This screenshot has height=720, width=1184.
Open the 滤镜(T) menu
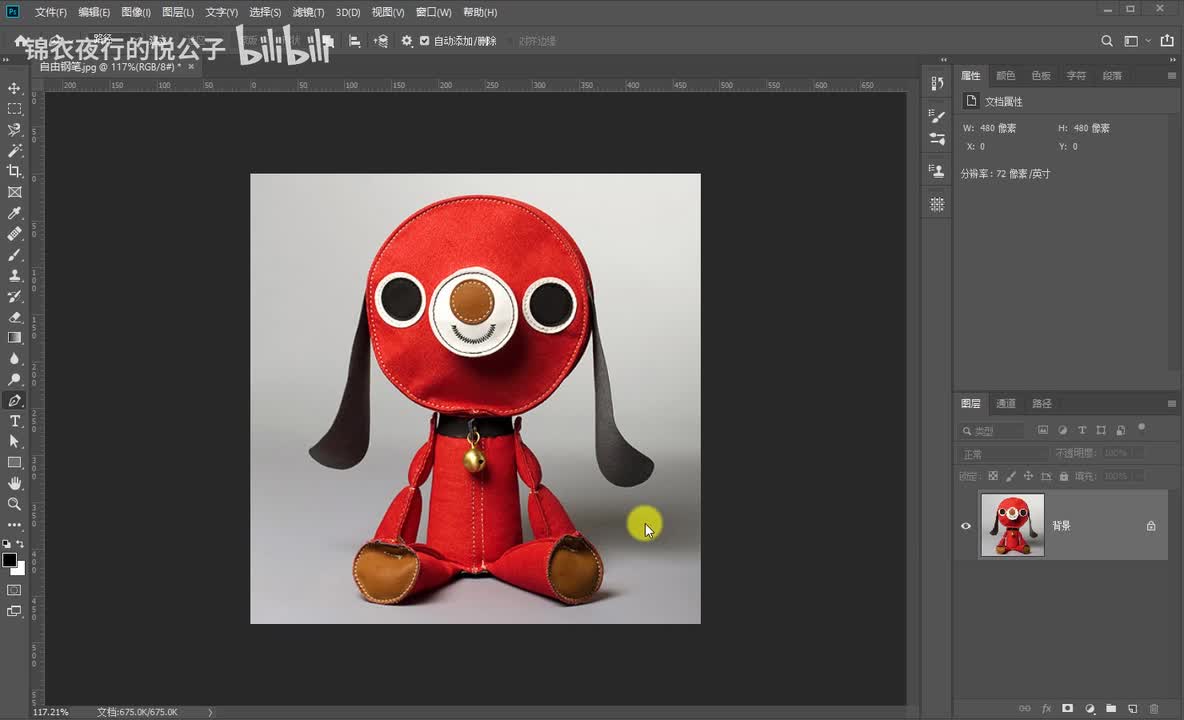click(x=308, y=12)
